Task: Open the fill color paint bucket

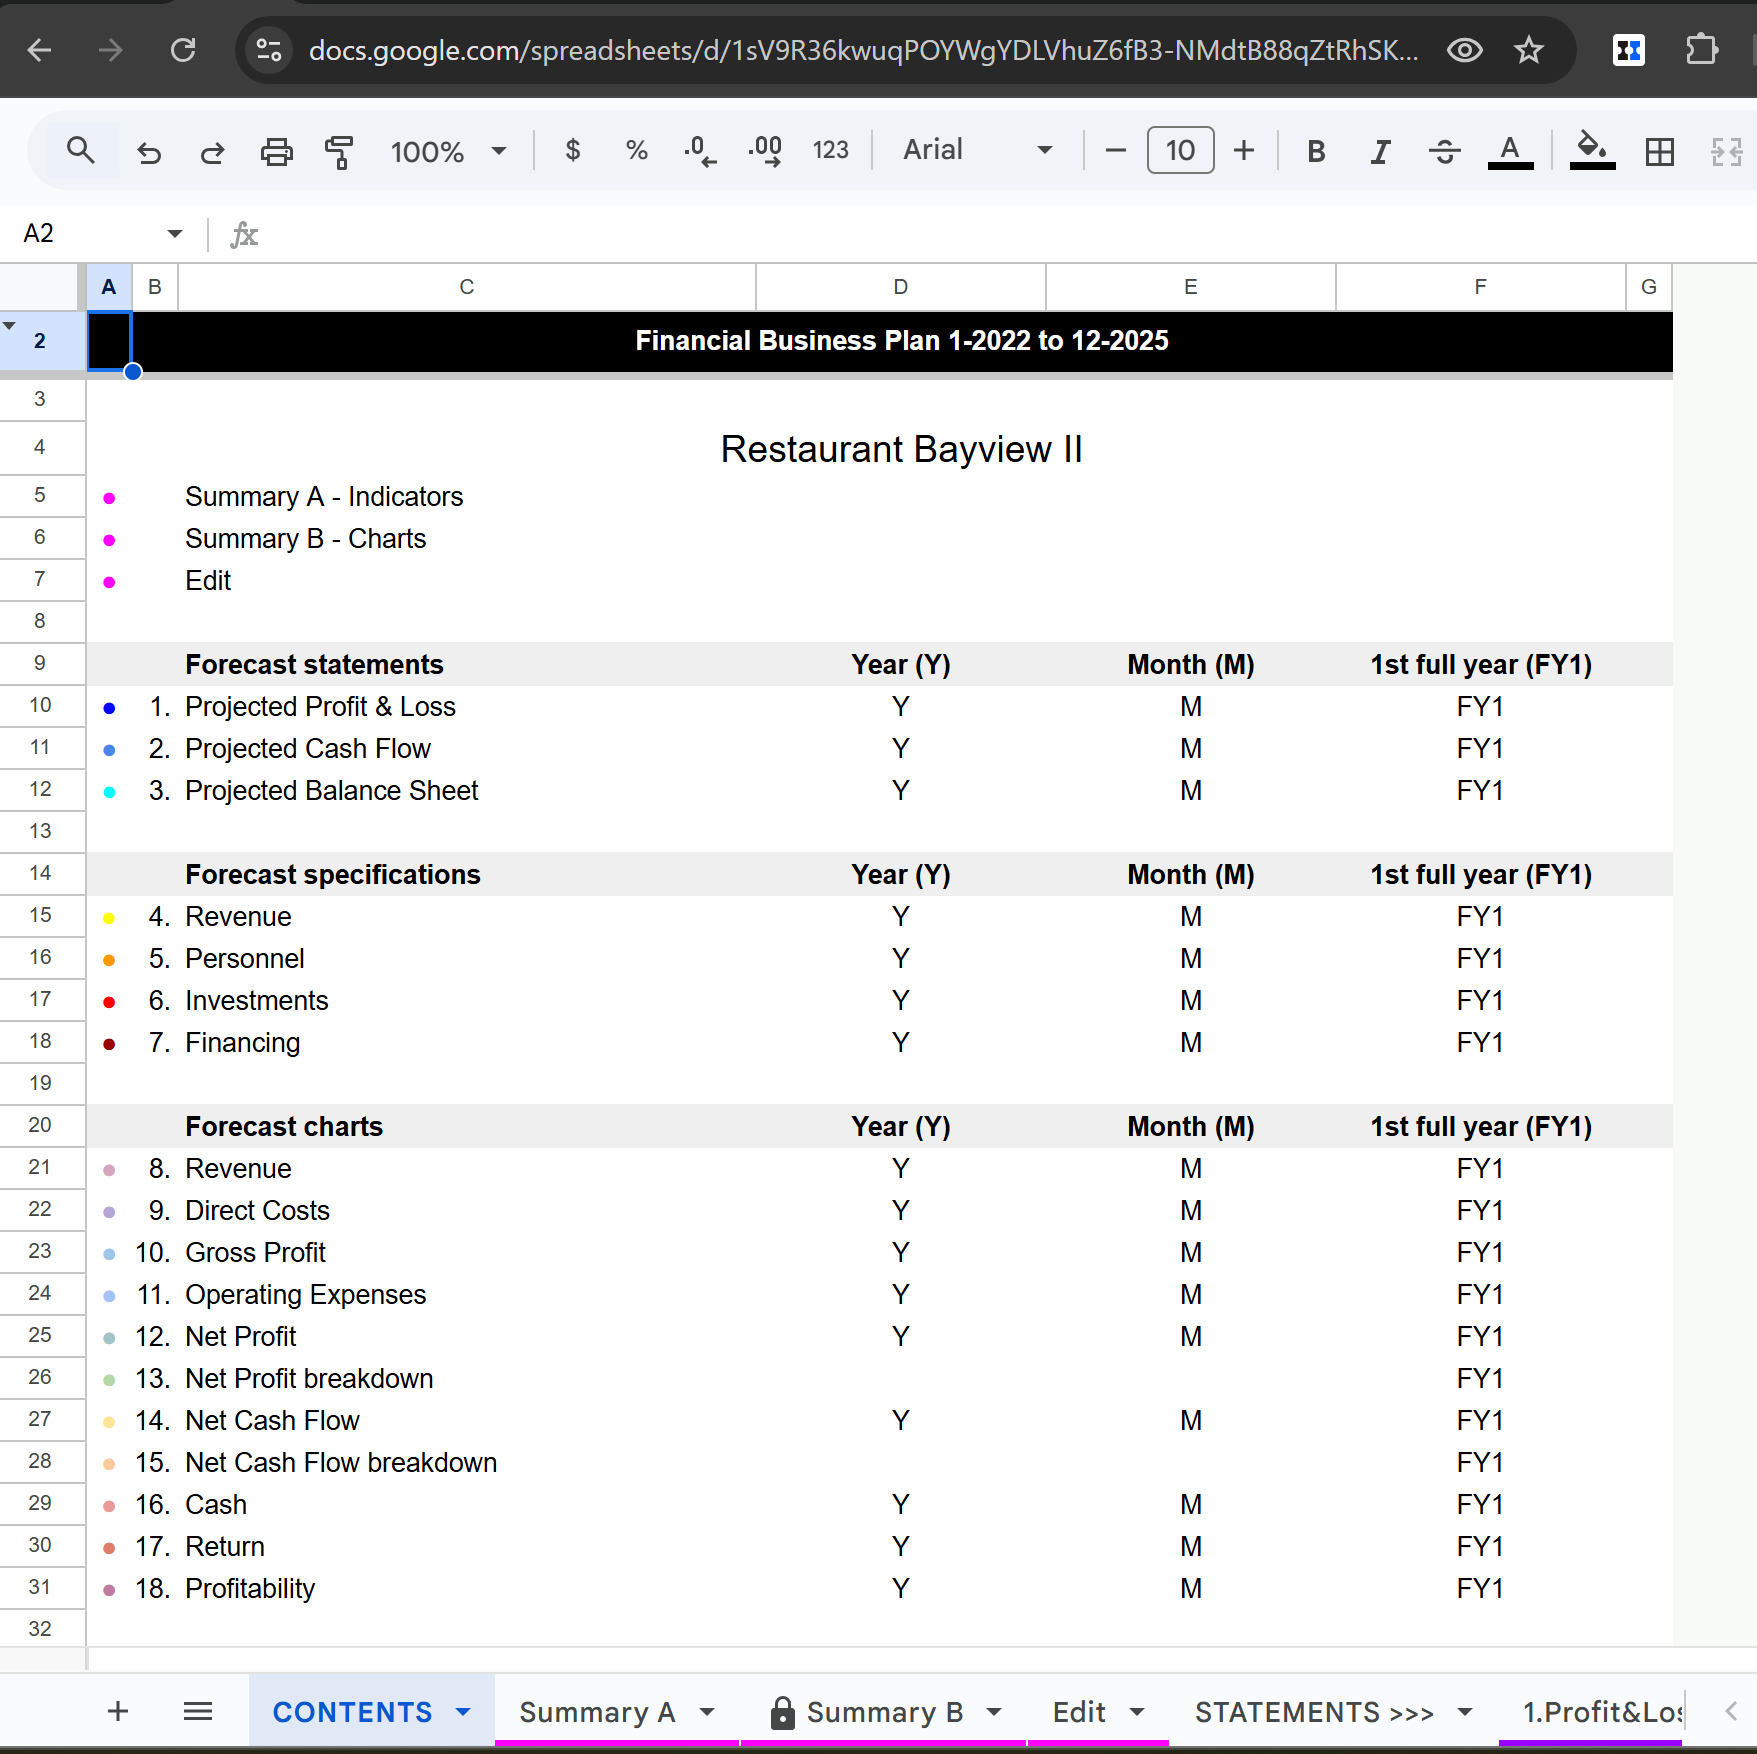Action: click(1593, 151)
